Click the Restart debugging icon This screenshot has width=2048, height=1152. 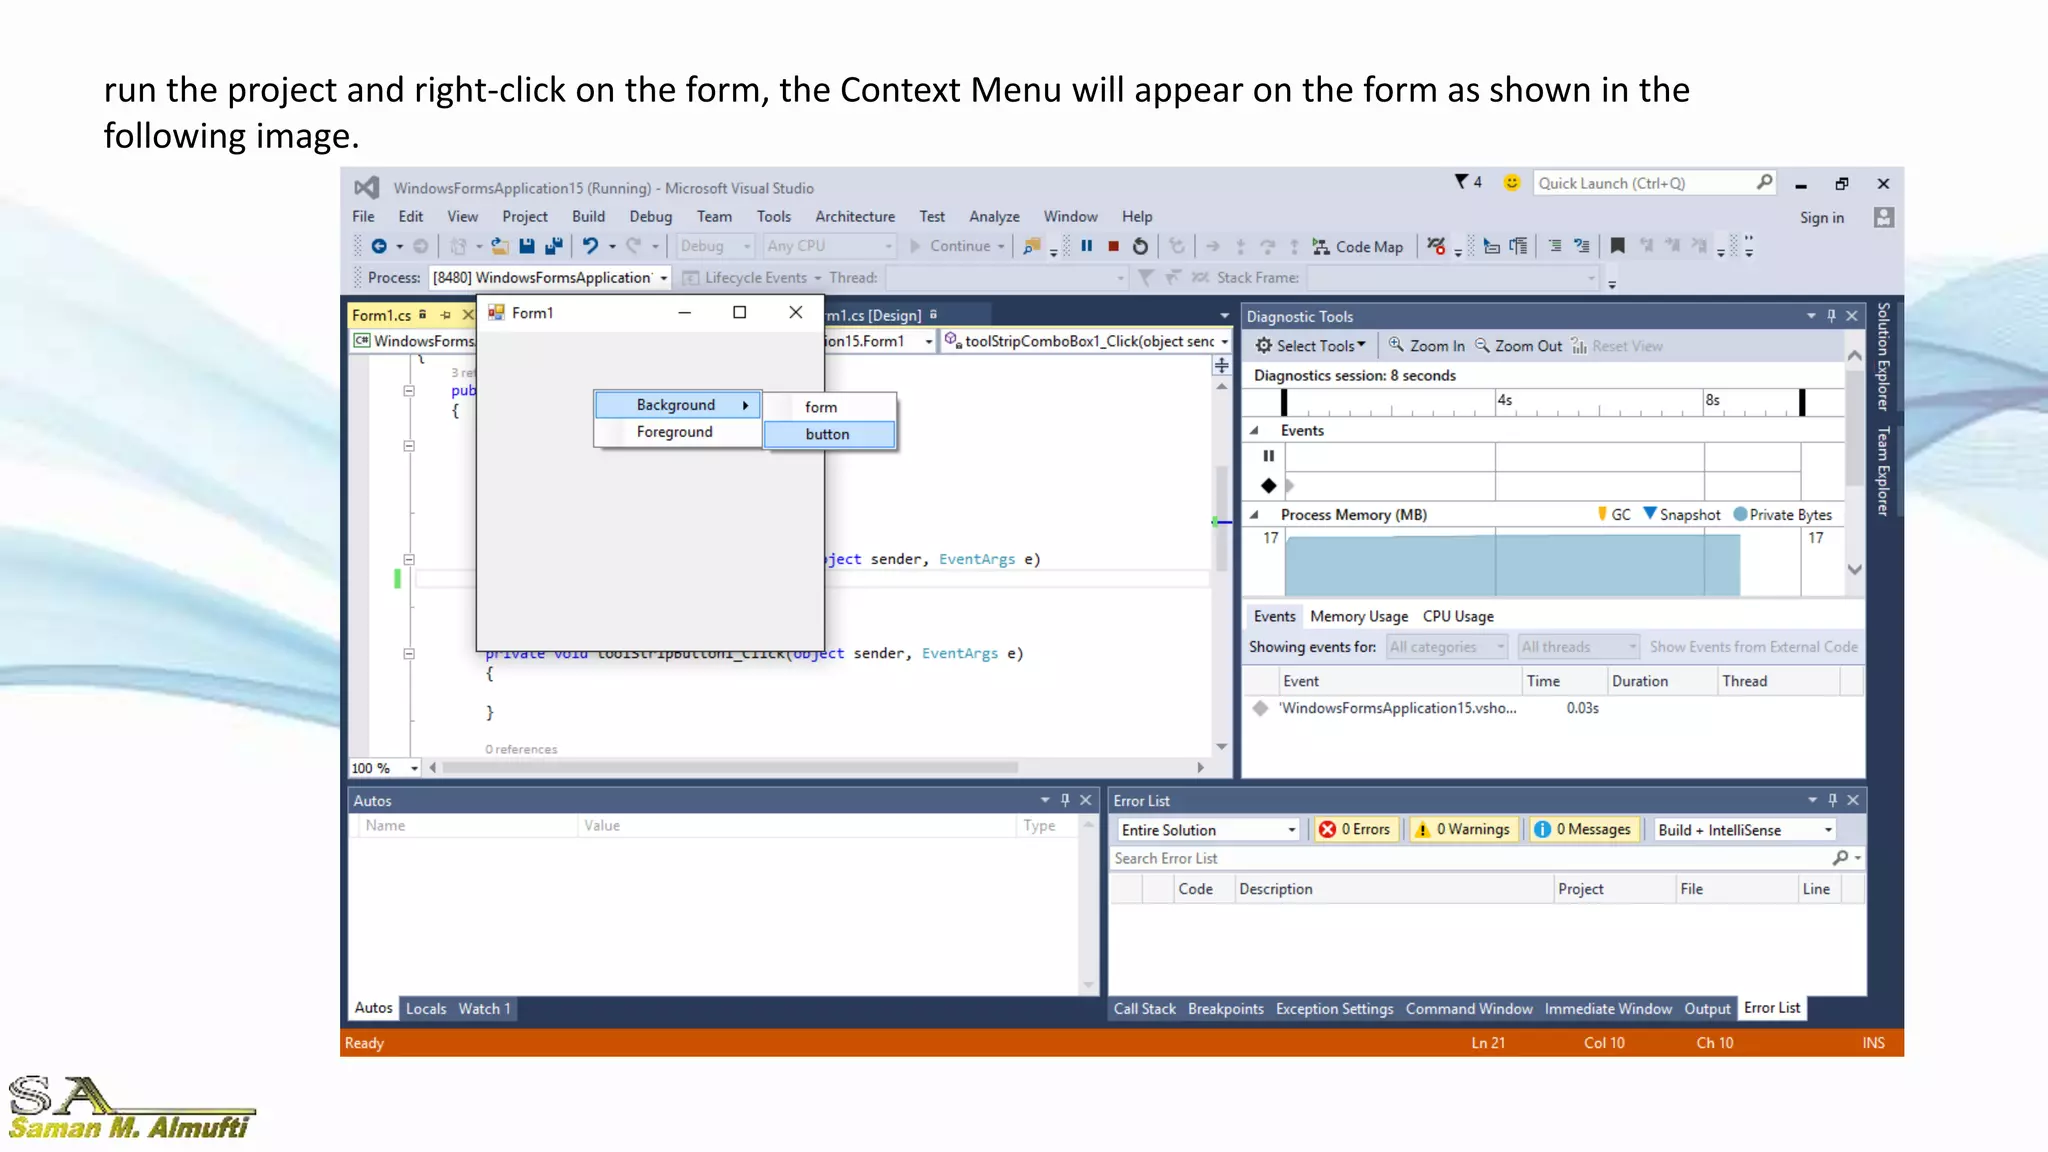[1140, 246]
